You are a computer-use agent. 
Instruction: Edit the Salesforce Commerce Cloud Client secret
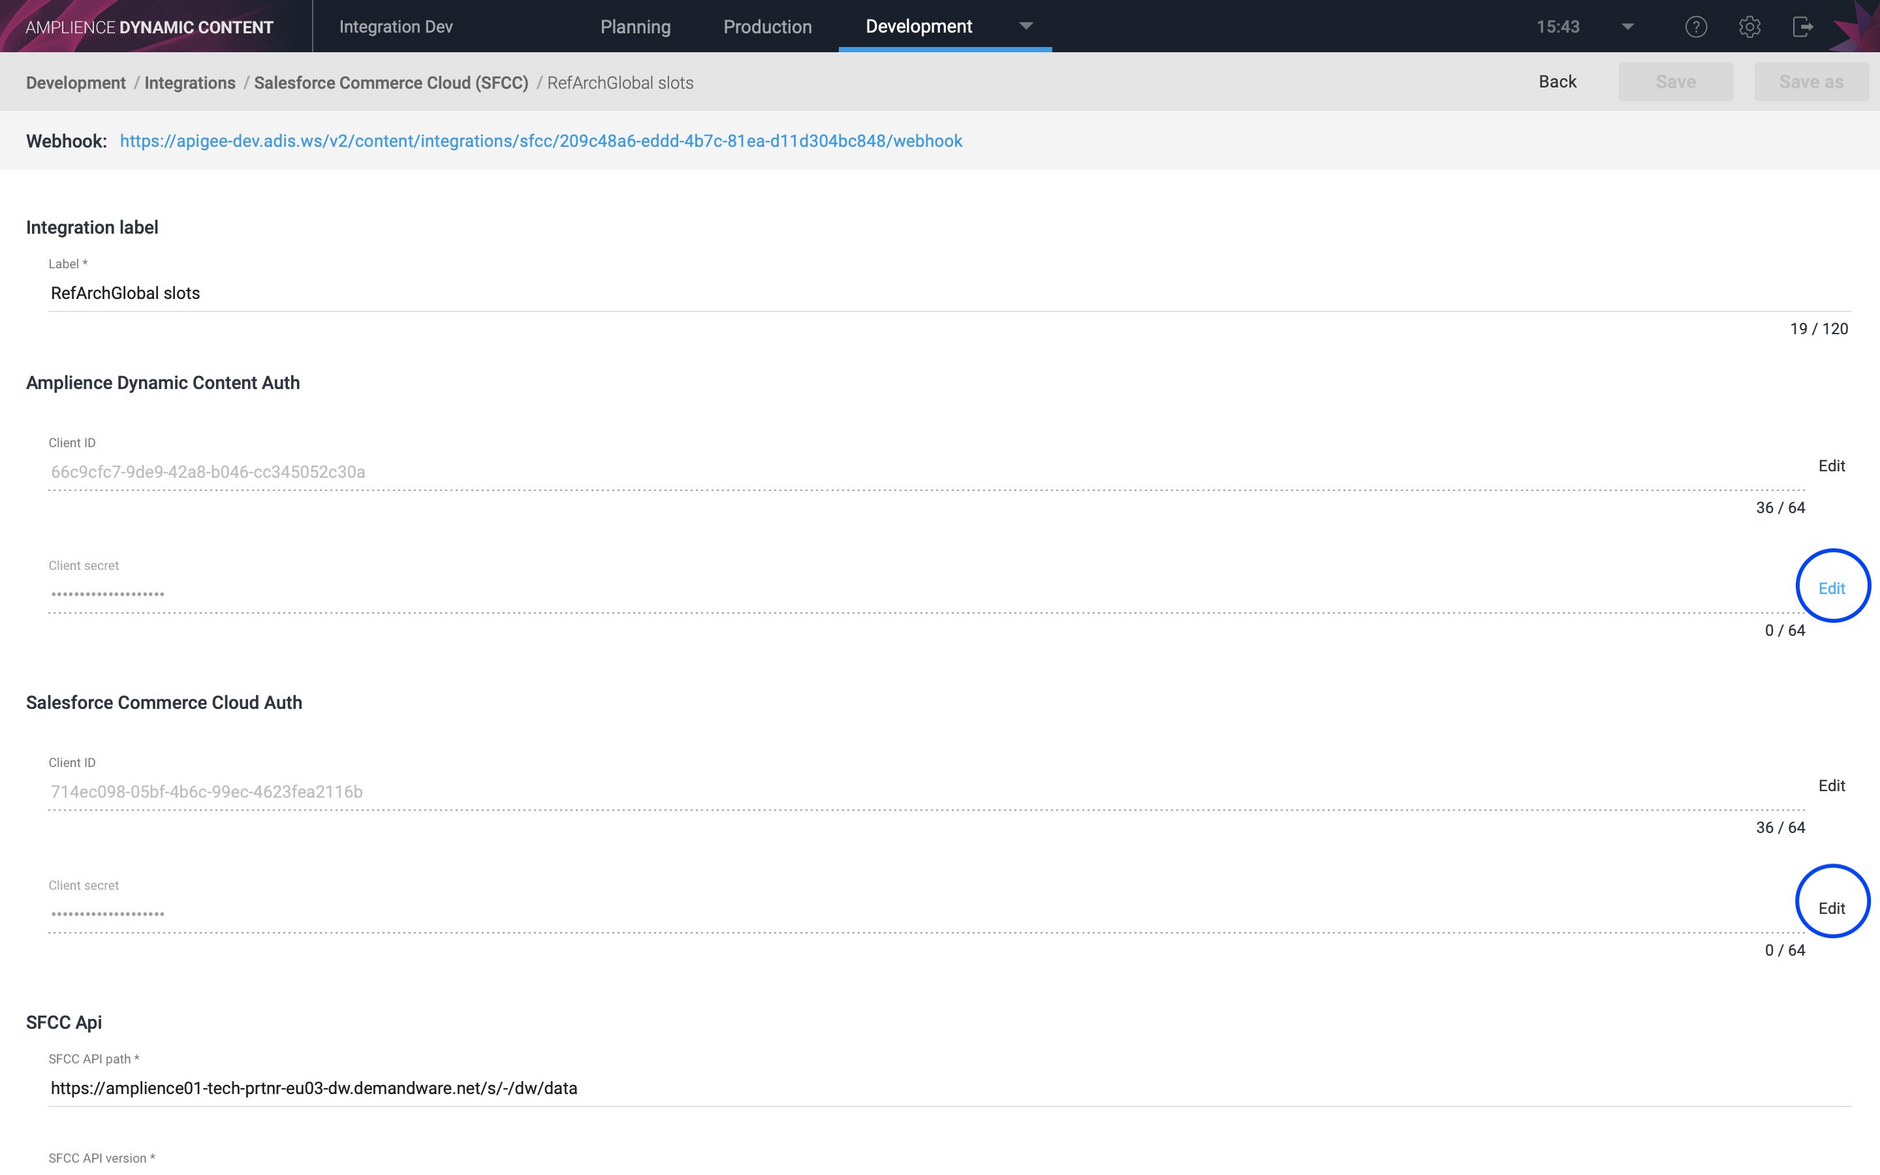1831,908
